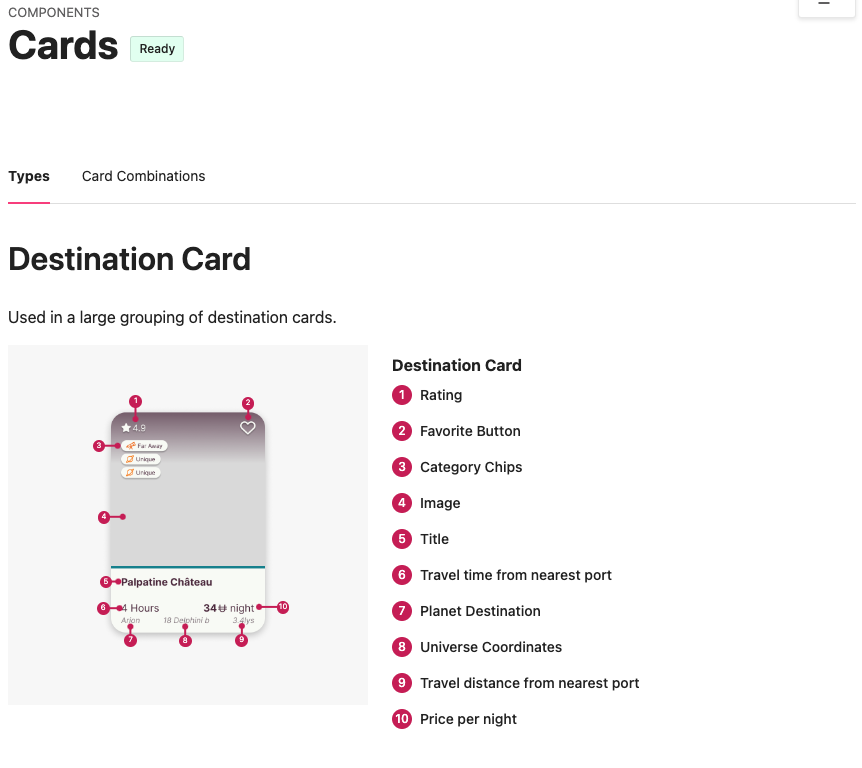Screen dimensions: 862x768
Task: Click the 34 per night price
Action: click(x=229, y=608)
